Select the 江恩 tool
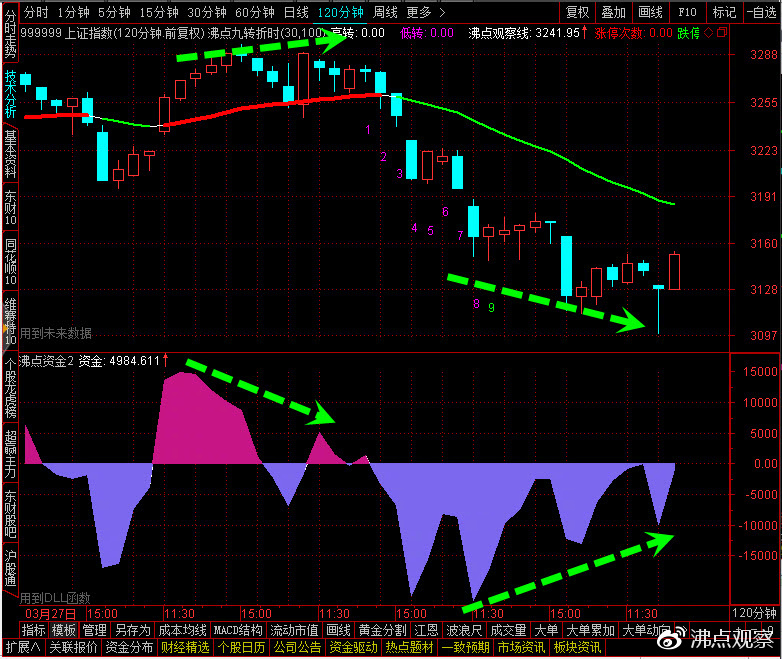This screenshot has width=782, height=659. [x=426, y=630]
